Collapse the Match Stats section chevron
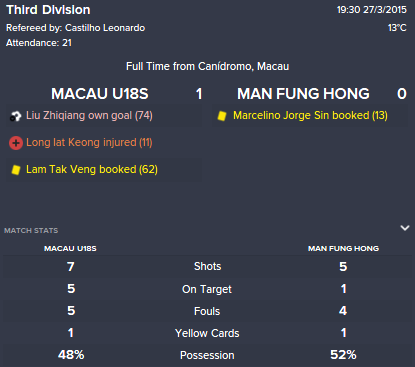The width and height of the screenshot is (415, 367). (x=405, y=228)
